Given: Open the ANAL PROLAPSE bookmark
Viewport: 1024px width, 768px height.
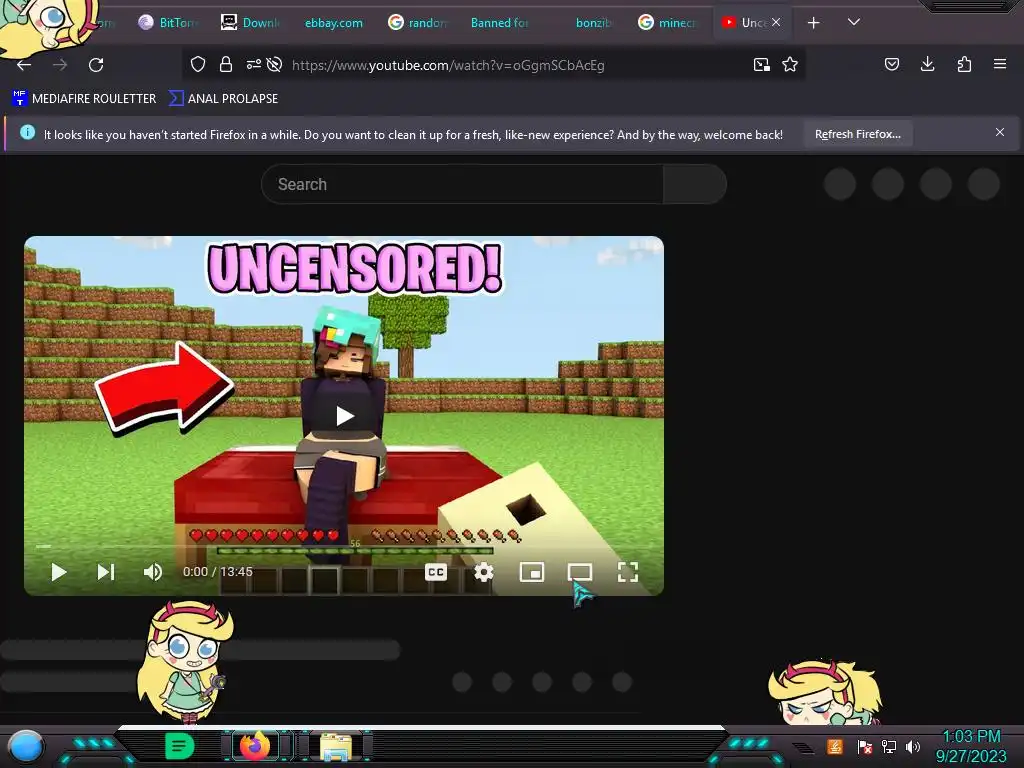Looking at the screenshot, I should click(223, 99).
